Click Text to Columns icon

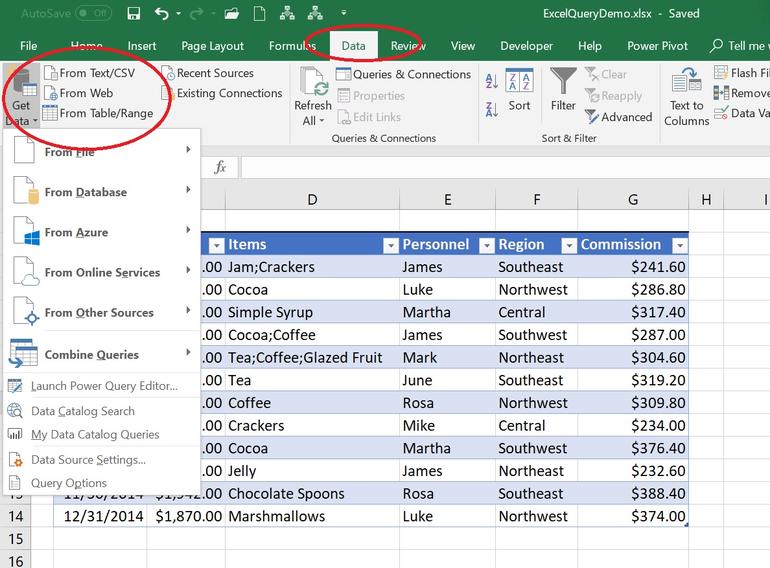coord(686,82)
